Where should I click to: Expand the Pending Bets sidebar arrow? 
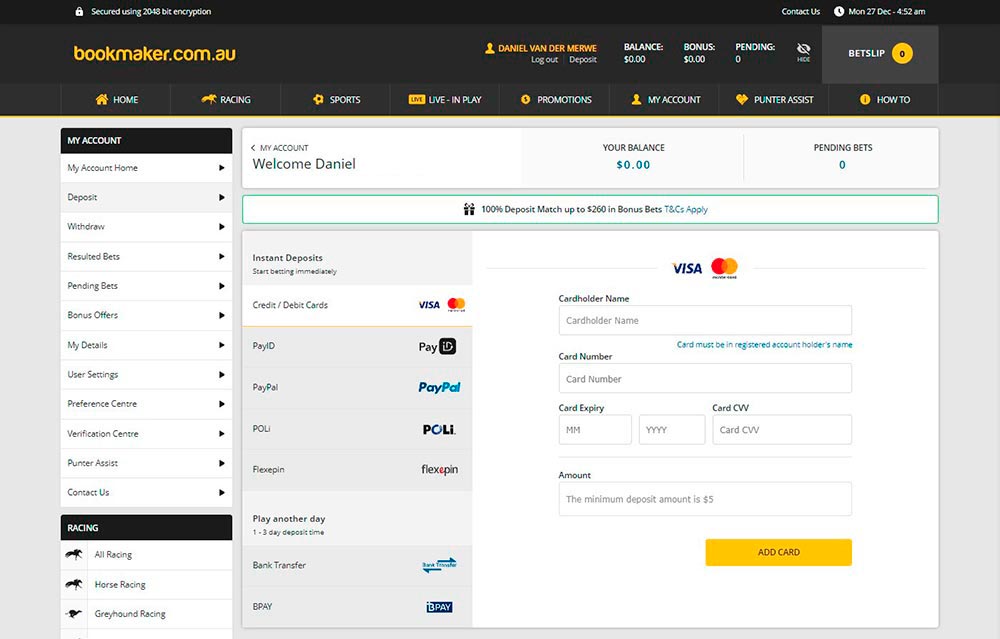coord(221,286)
